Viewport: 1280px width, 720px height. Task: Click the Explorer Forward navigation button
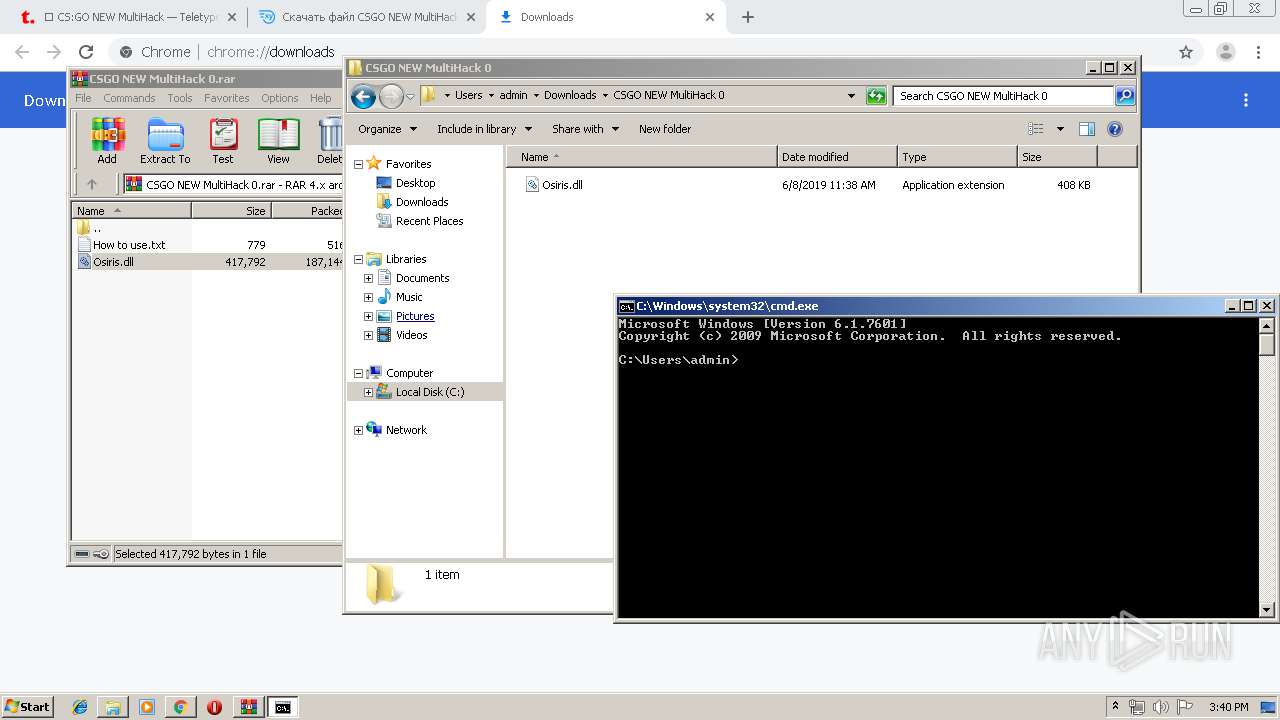[391, 96]
